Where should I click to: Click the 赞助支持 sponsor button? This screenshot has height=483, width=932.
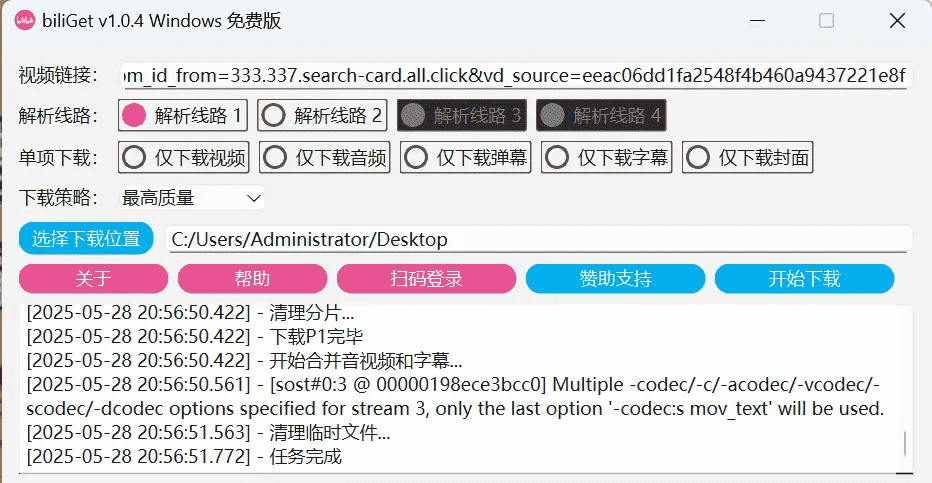point(615,278)
